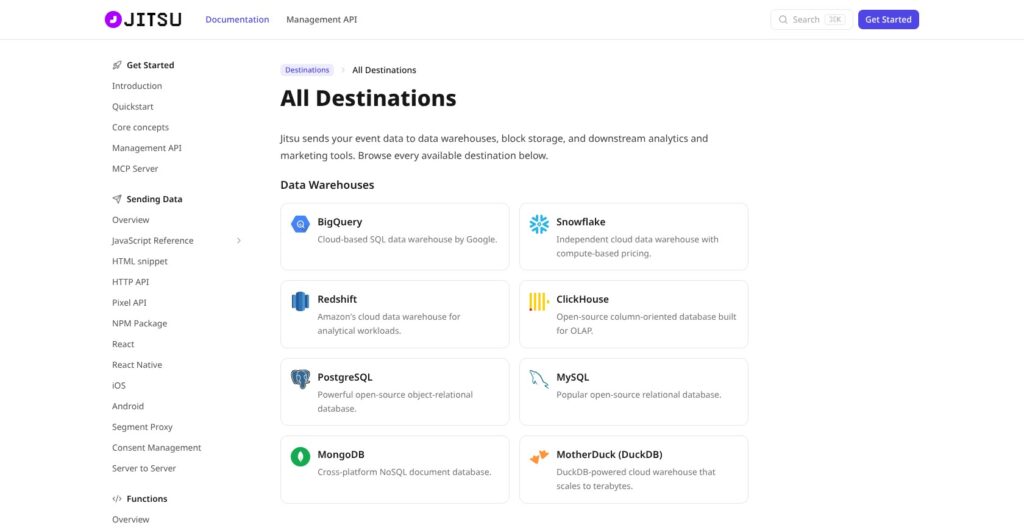Open the HTML snippet page
The width and height of the screenshot is (1024, 528).
click(x=140, y=261)
